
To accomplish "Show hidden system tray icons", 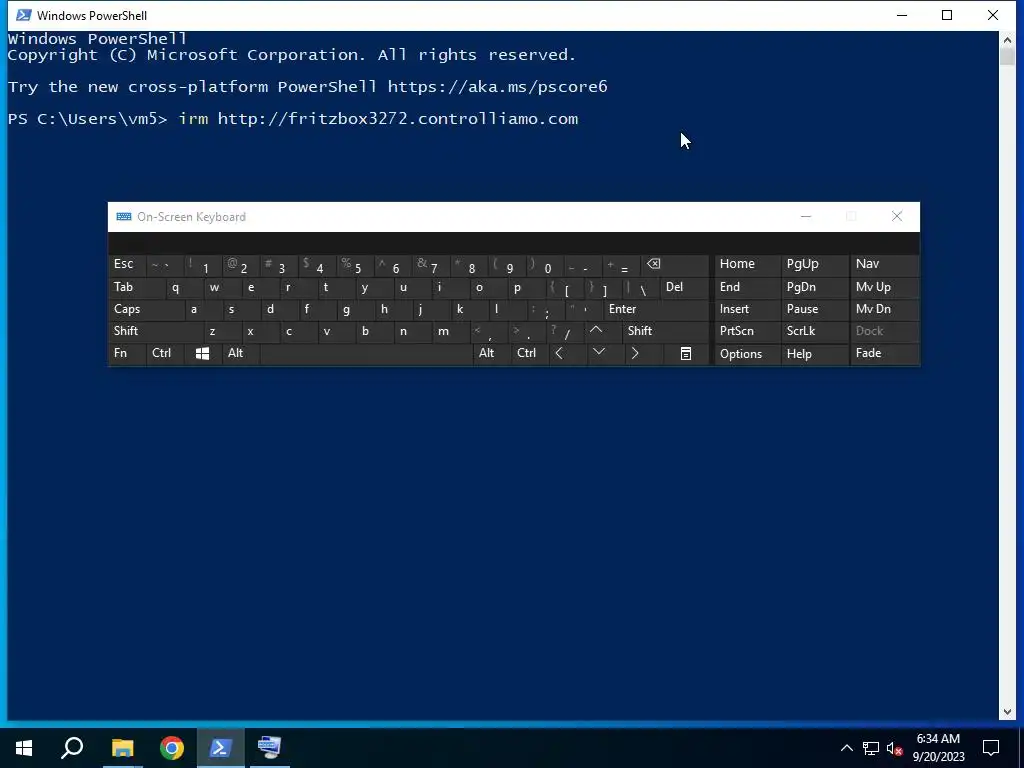I will pos(846,748).
